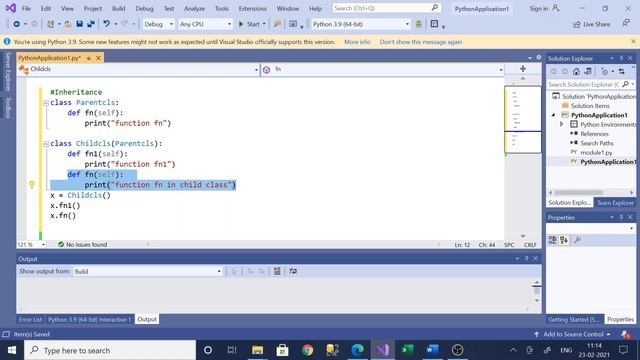This screenshot has width=640, height=360.
Task: Click the Solution Explorer horizontal scrollbar
Action: click(579, 192)
